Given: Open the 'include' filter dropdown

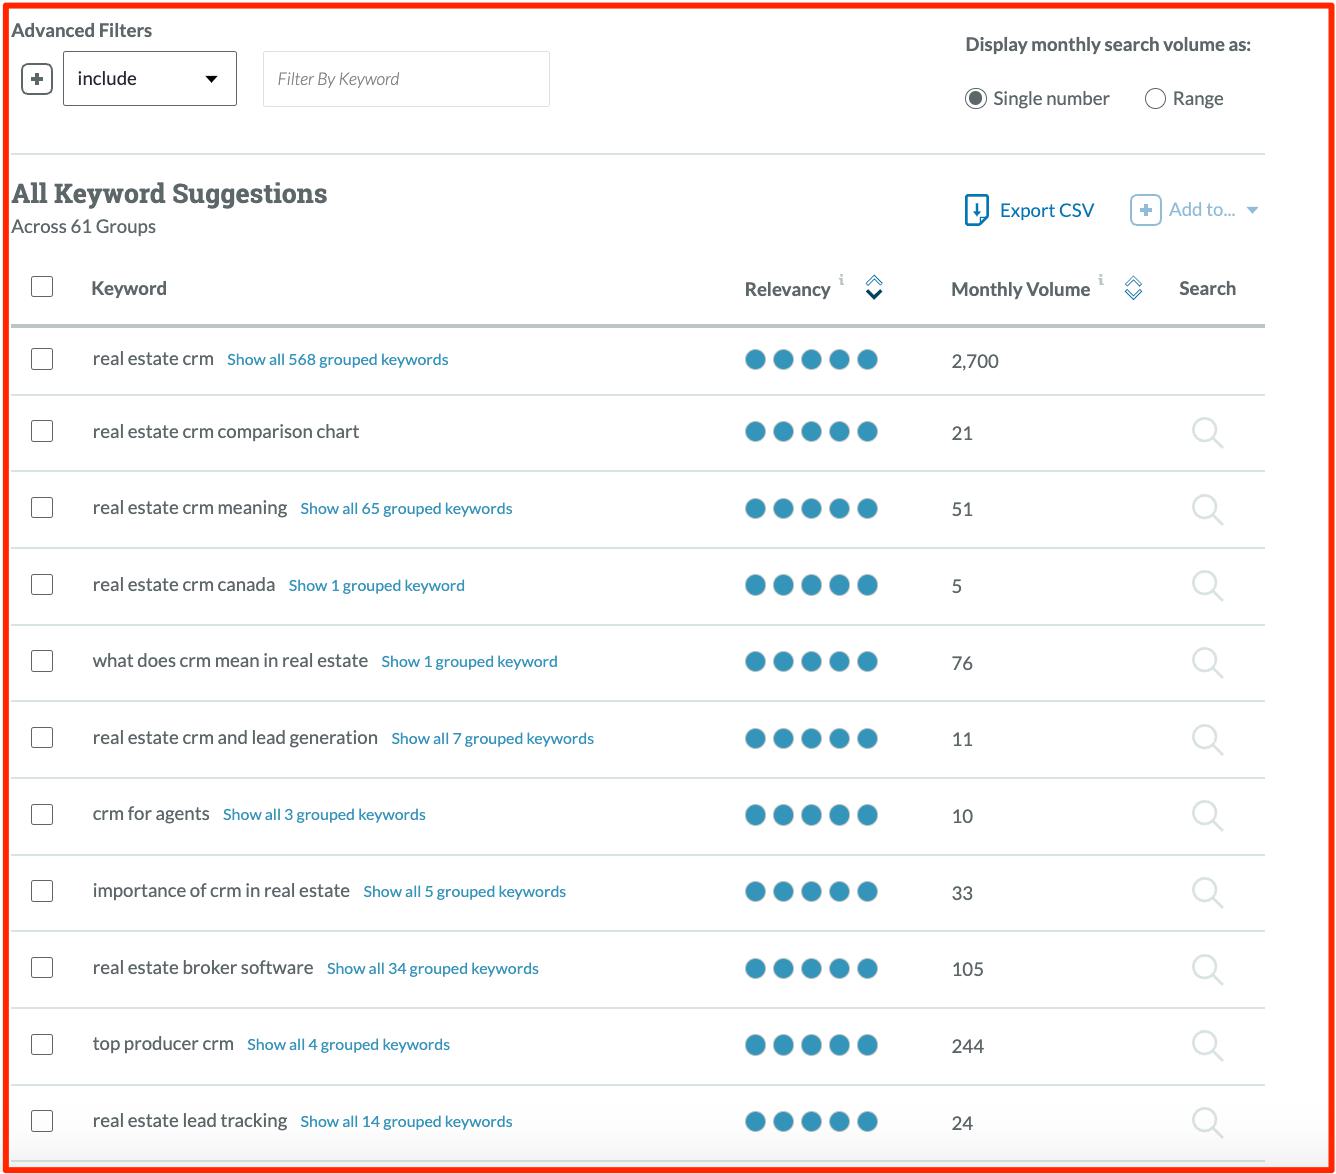Looking at the screenshot, I should click(x=148, y=78).
